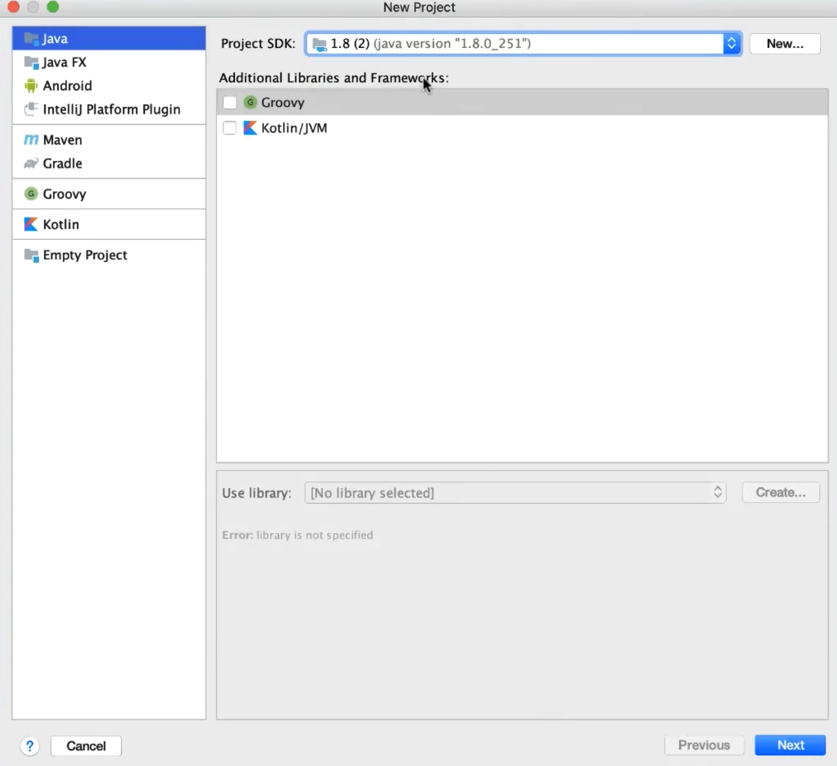Select Kotlin project type

pos(109,224)
